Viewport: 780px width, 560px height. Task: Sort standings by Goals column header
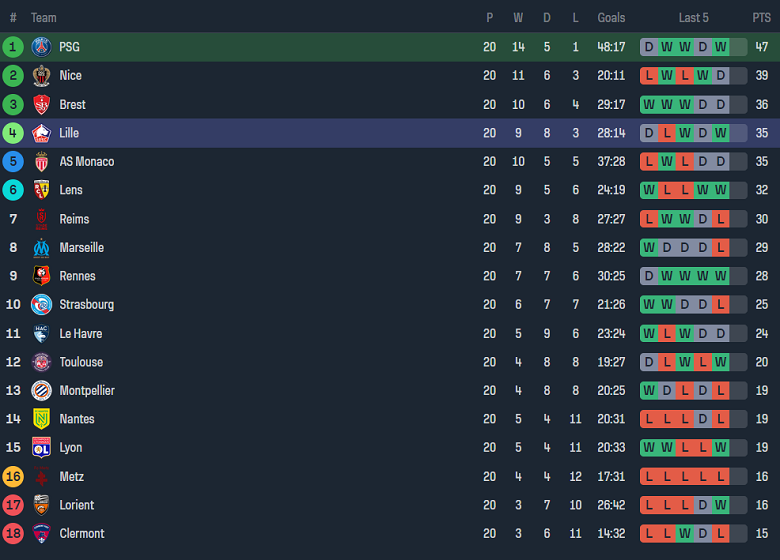pyautogui.click(x=611, y=18)
